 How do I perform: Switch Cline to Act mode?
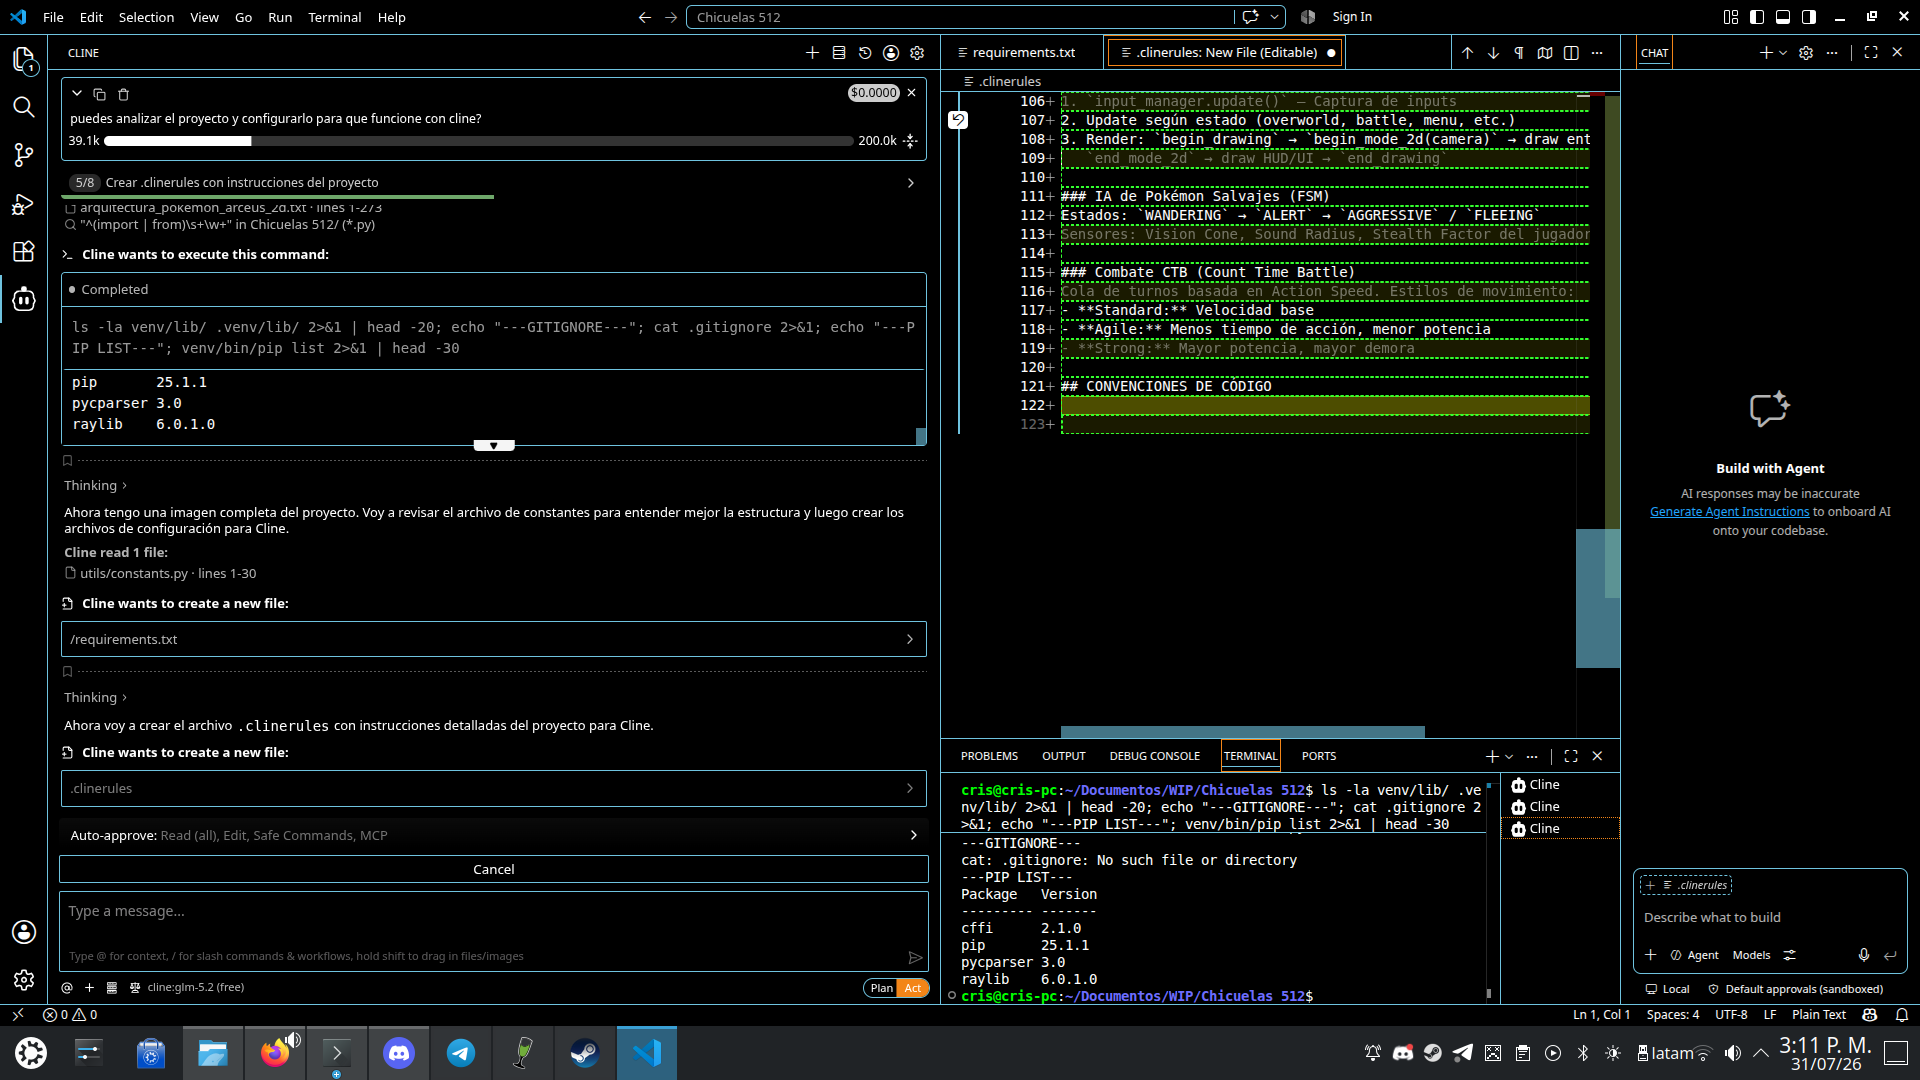click(x=913, y=988)
